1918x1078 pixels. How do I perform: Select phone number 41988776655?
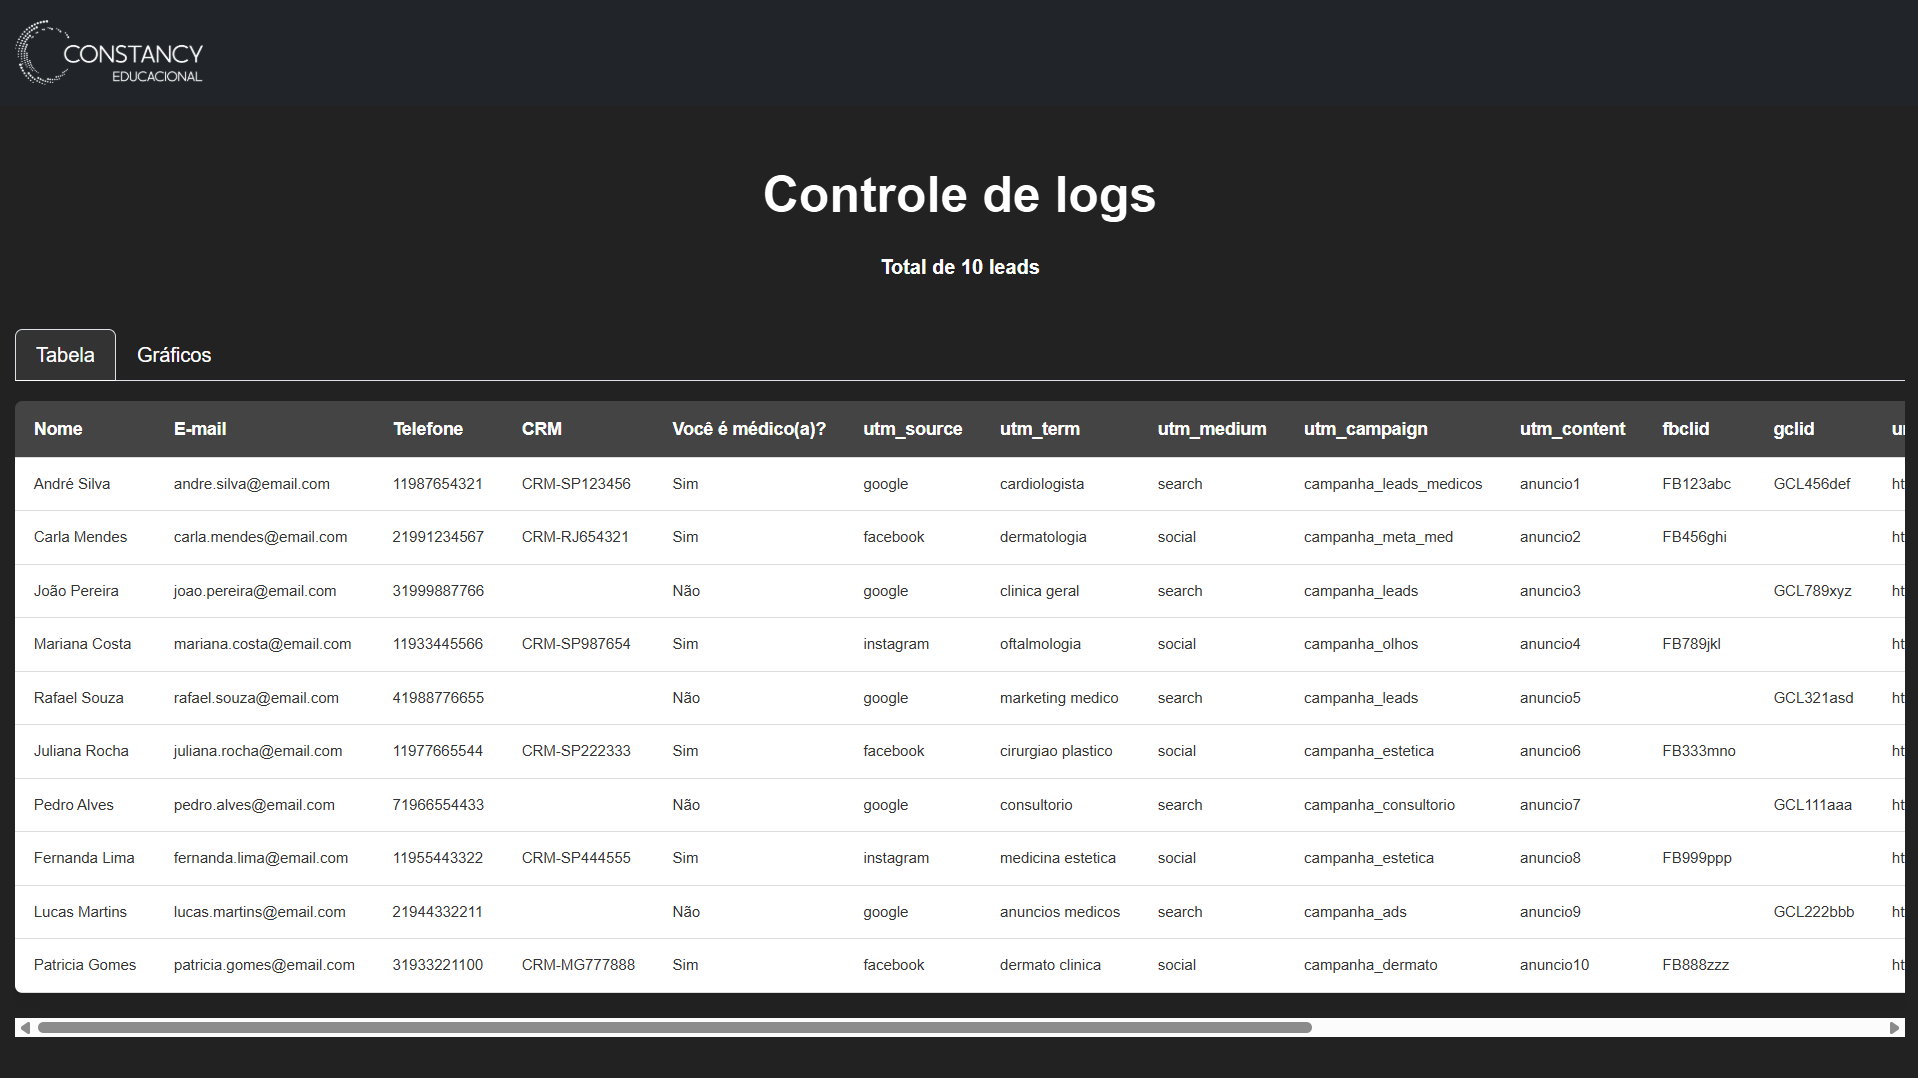[x=438, y=698]
